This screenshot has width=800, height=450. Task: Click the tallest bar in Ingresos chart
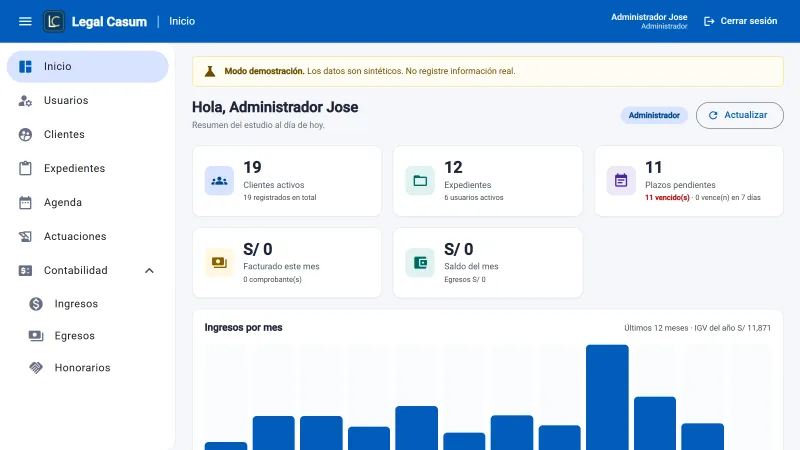(x=607, y=397)
